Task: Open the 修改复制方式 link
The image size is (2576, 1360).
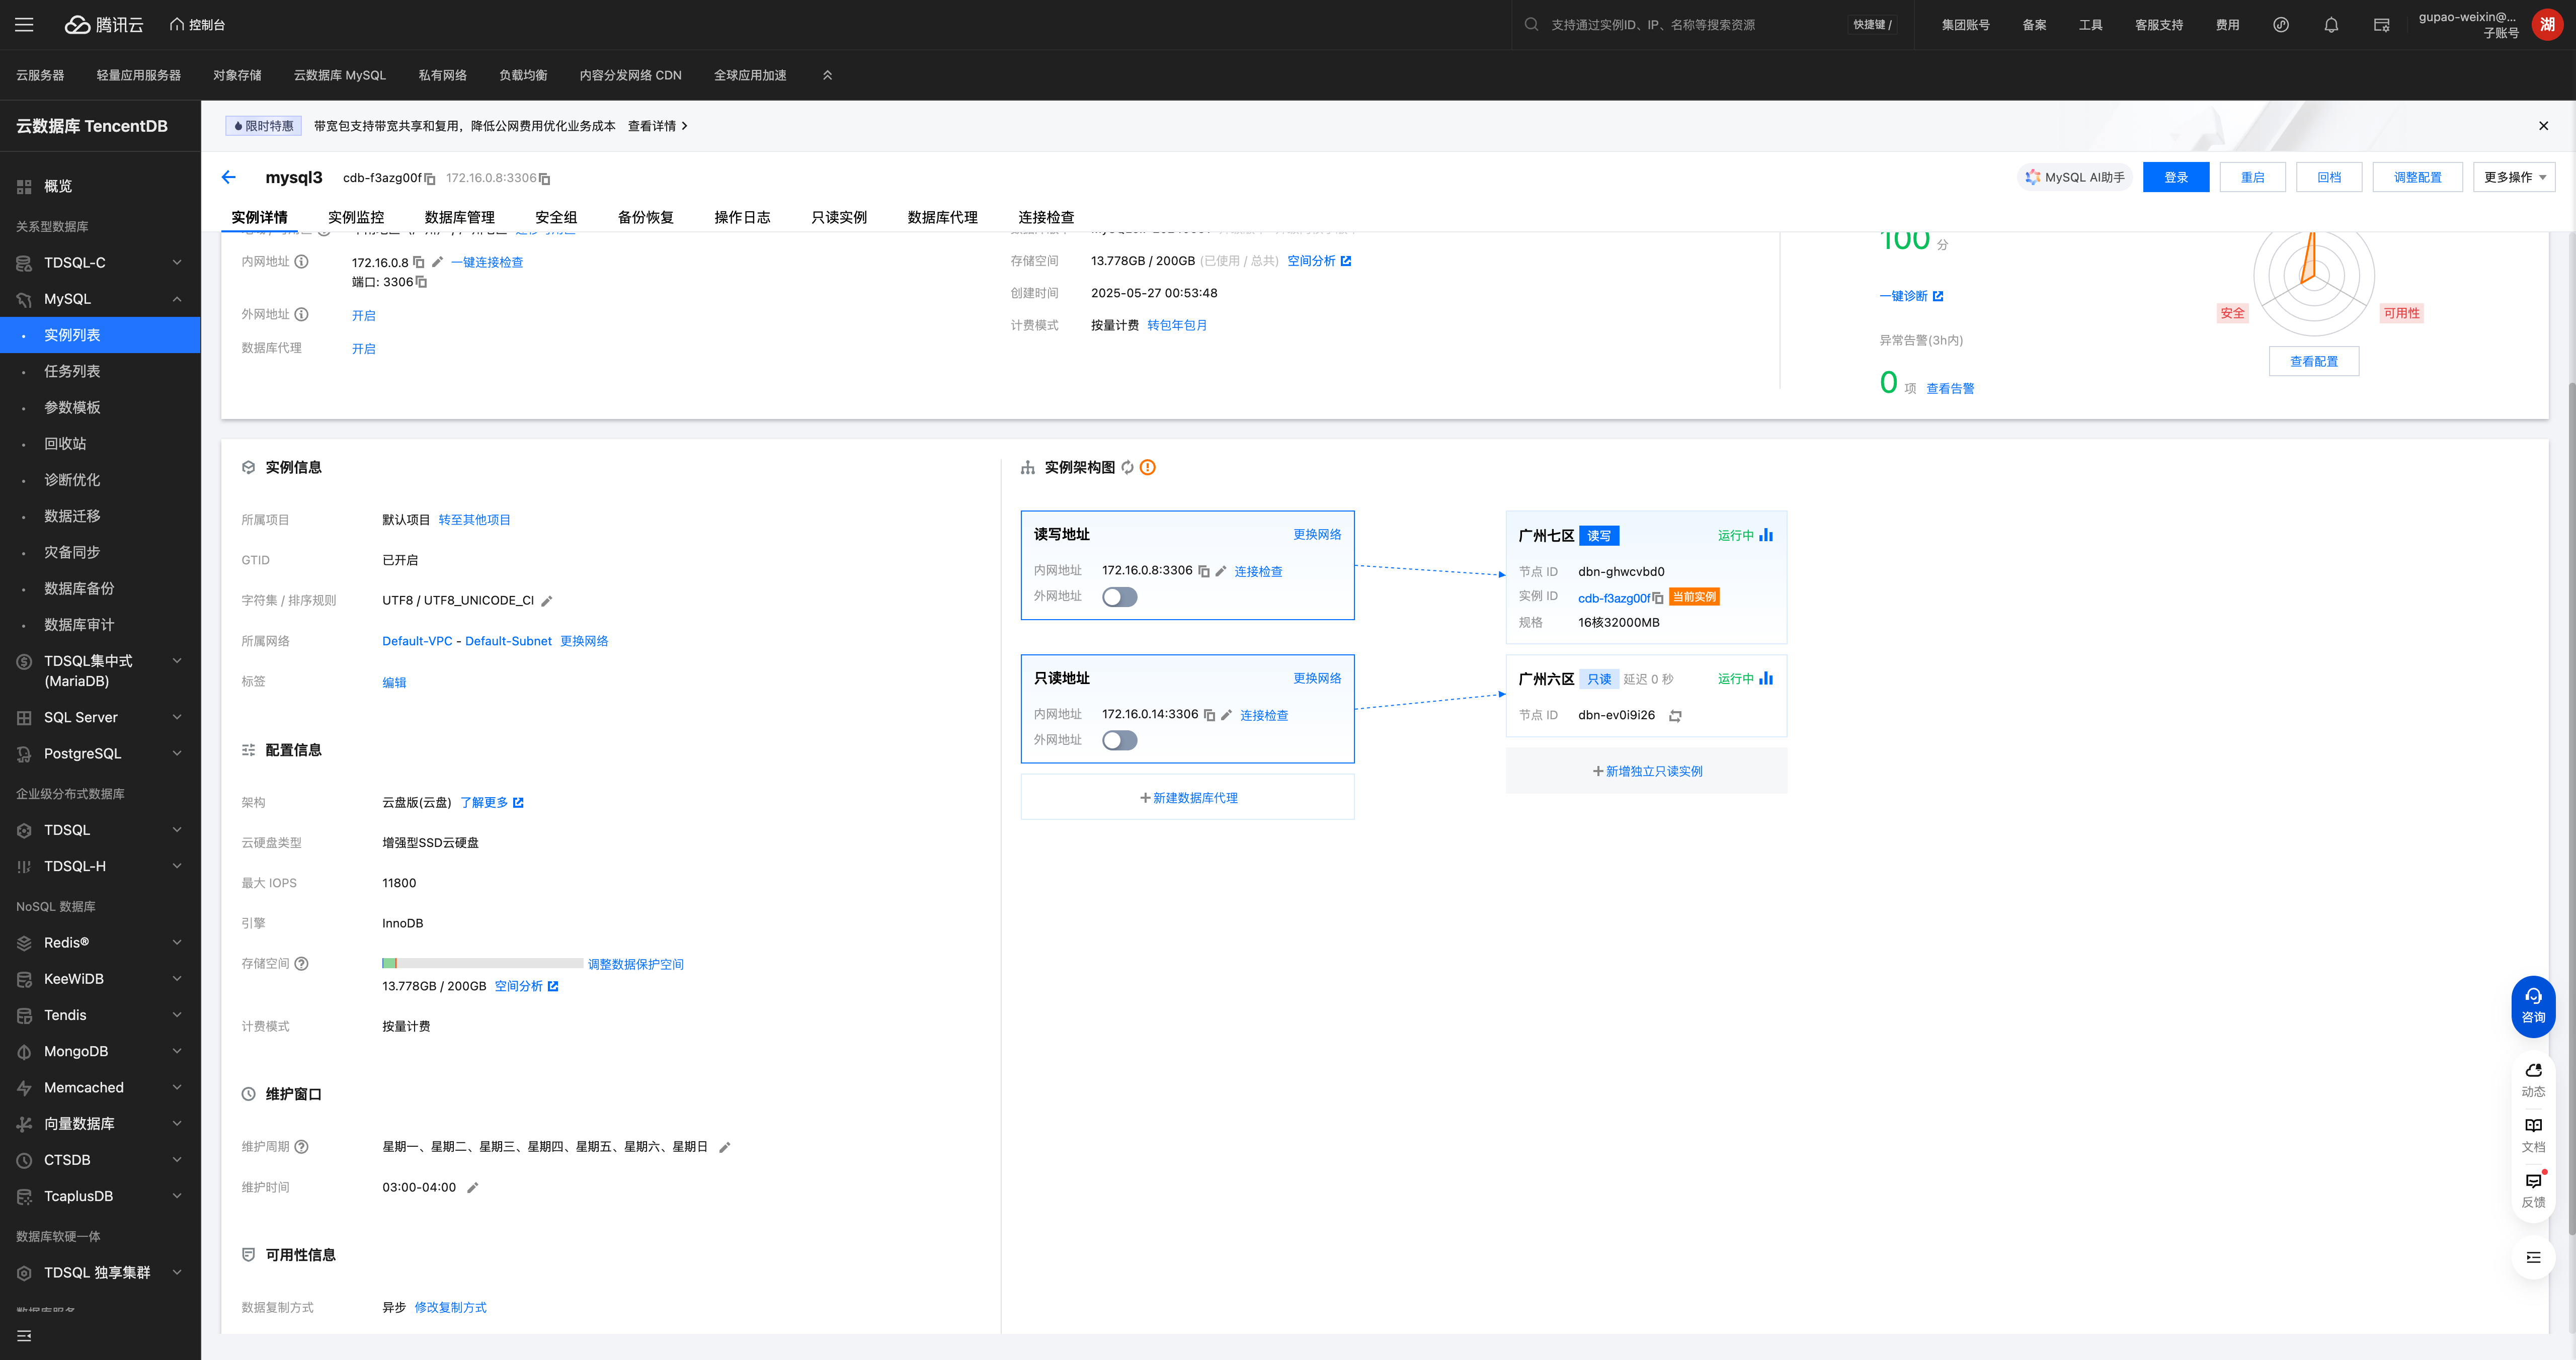Action: pyautogui.click(x=450, y=1308)
